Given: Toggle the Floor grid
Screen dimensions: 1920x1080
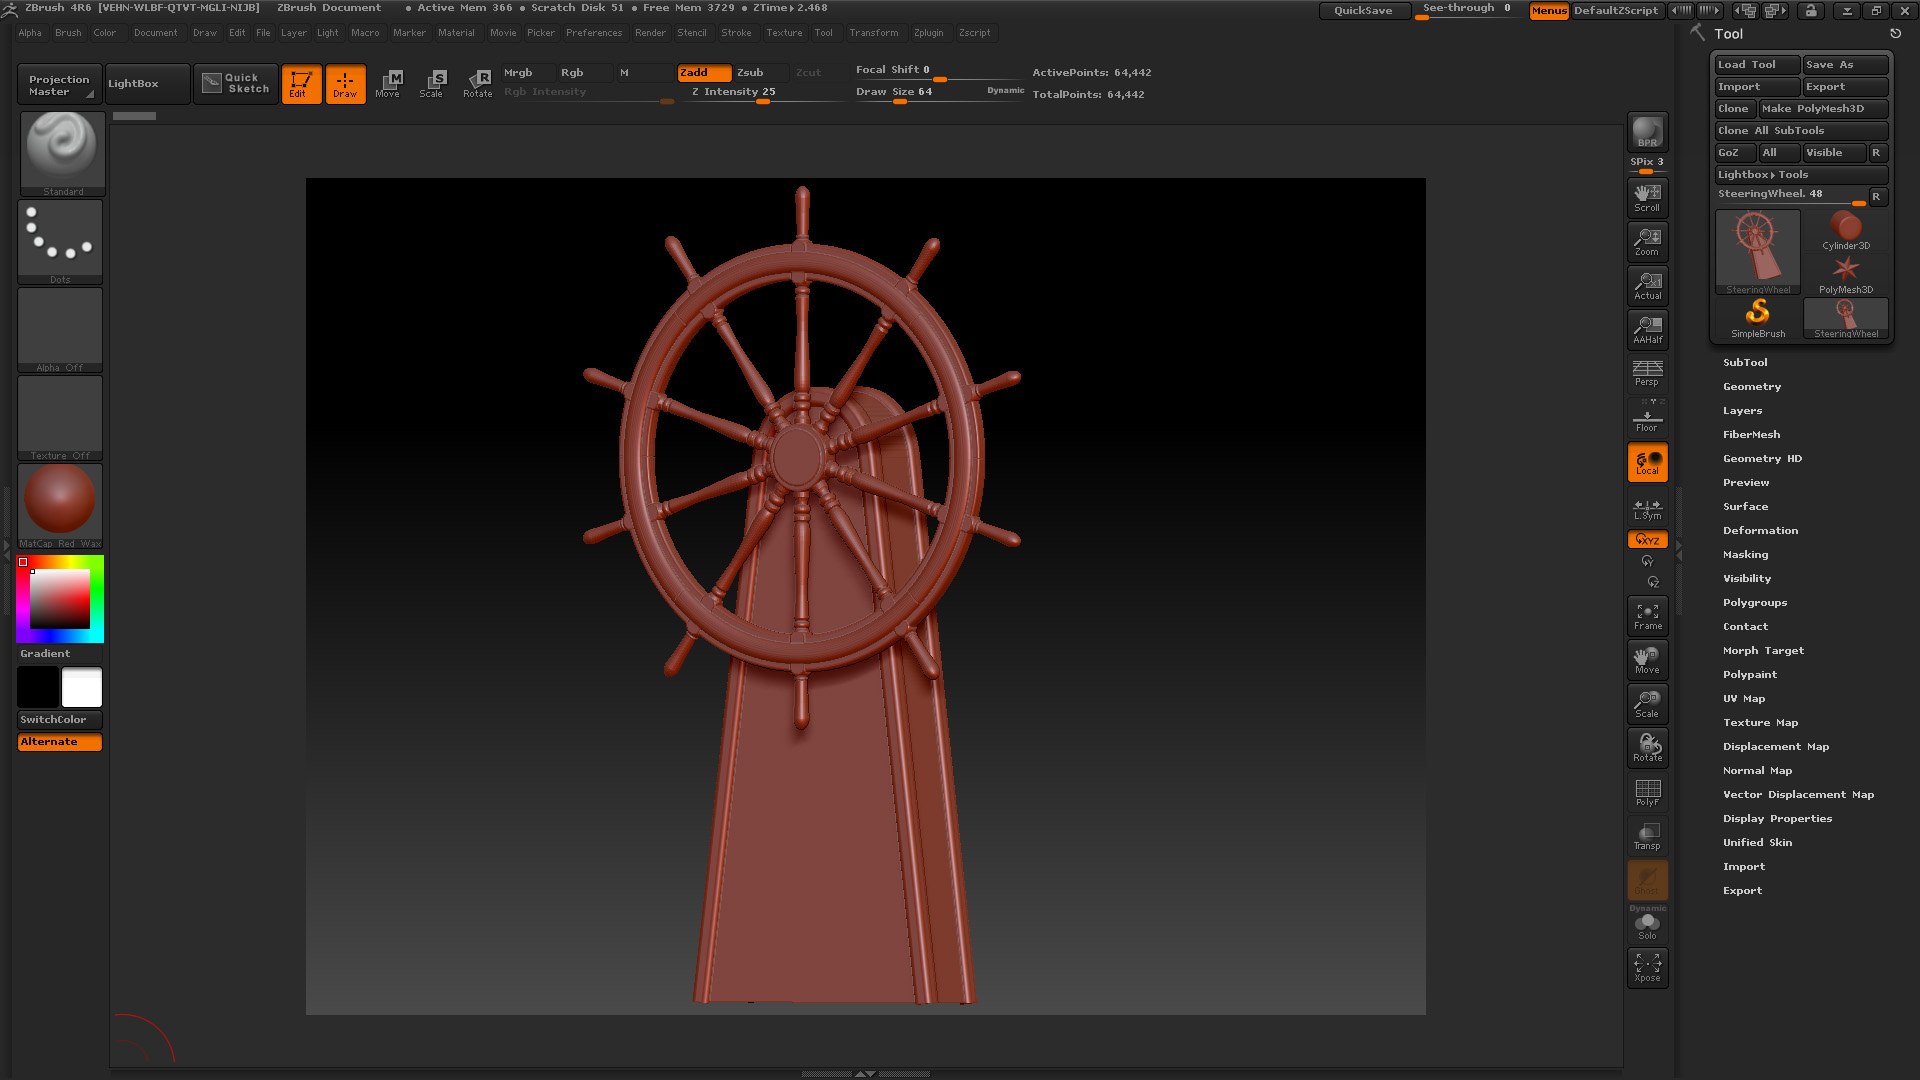Looking at the screenshot, I should (1647, 417).
